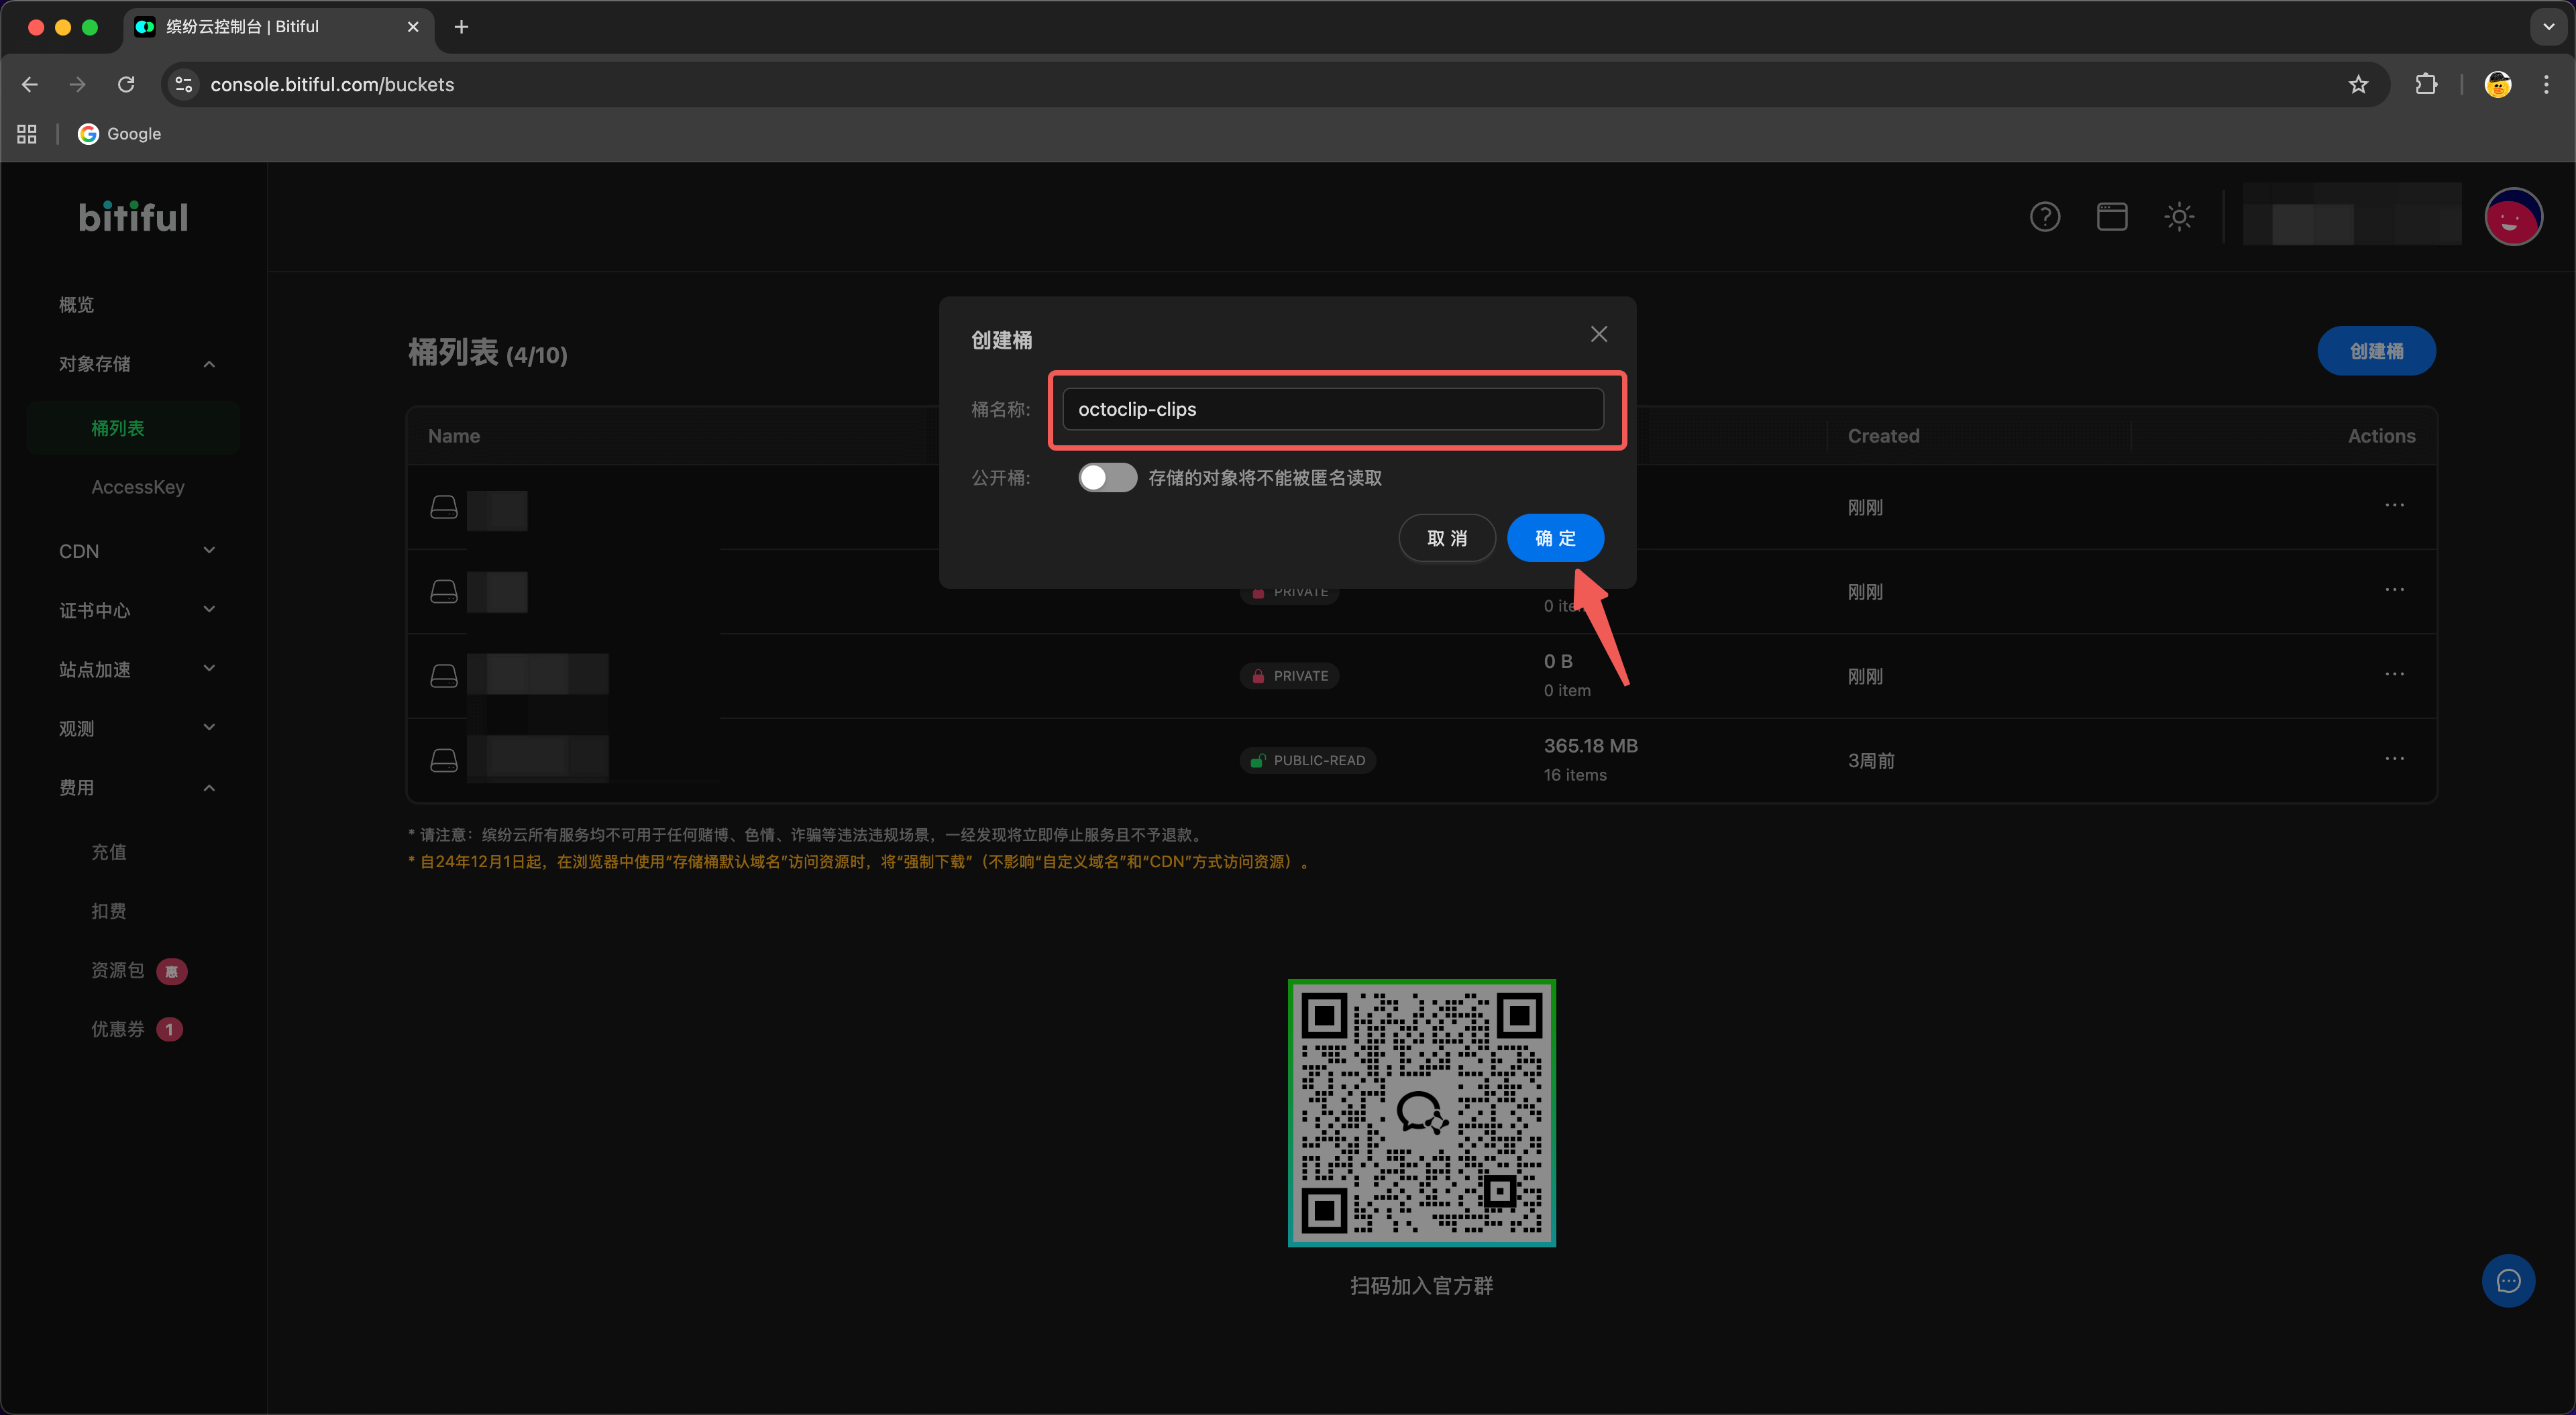Open 充值 recharge page

click(108, 851)
